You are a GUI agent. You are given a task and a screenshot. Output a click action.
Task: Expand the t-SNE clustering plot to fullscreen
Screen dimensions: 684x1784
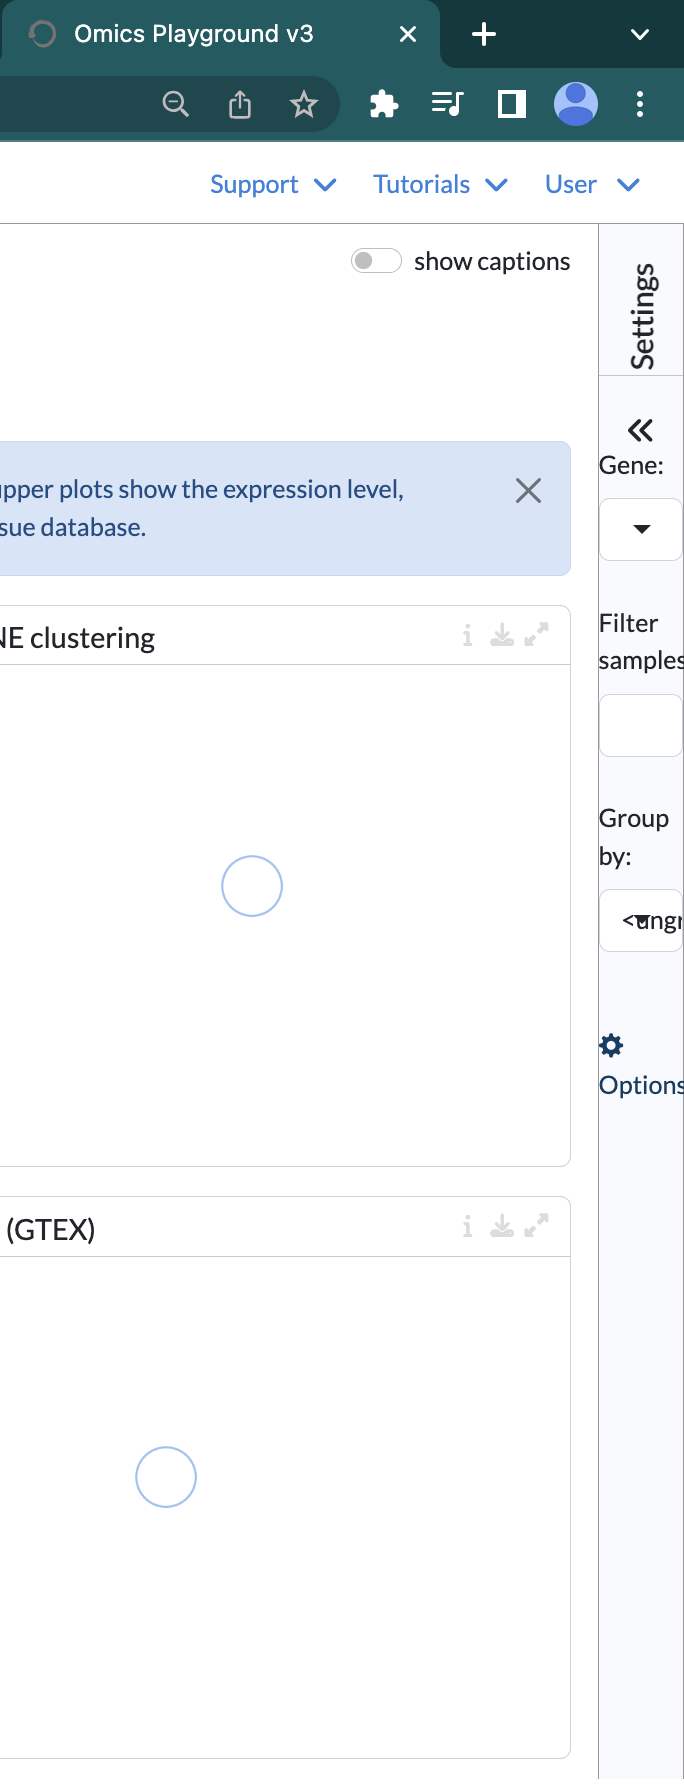pos(537,634)
